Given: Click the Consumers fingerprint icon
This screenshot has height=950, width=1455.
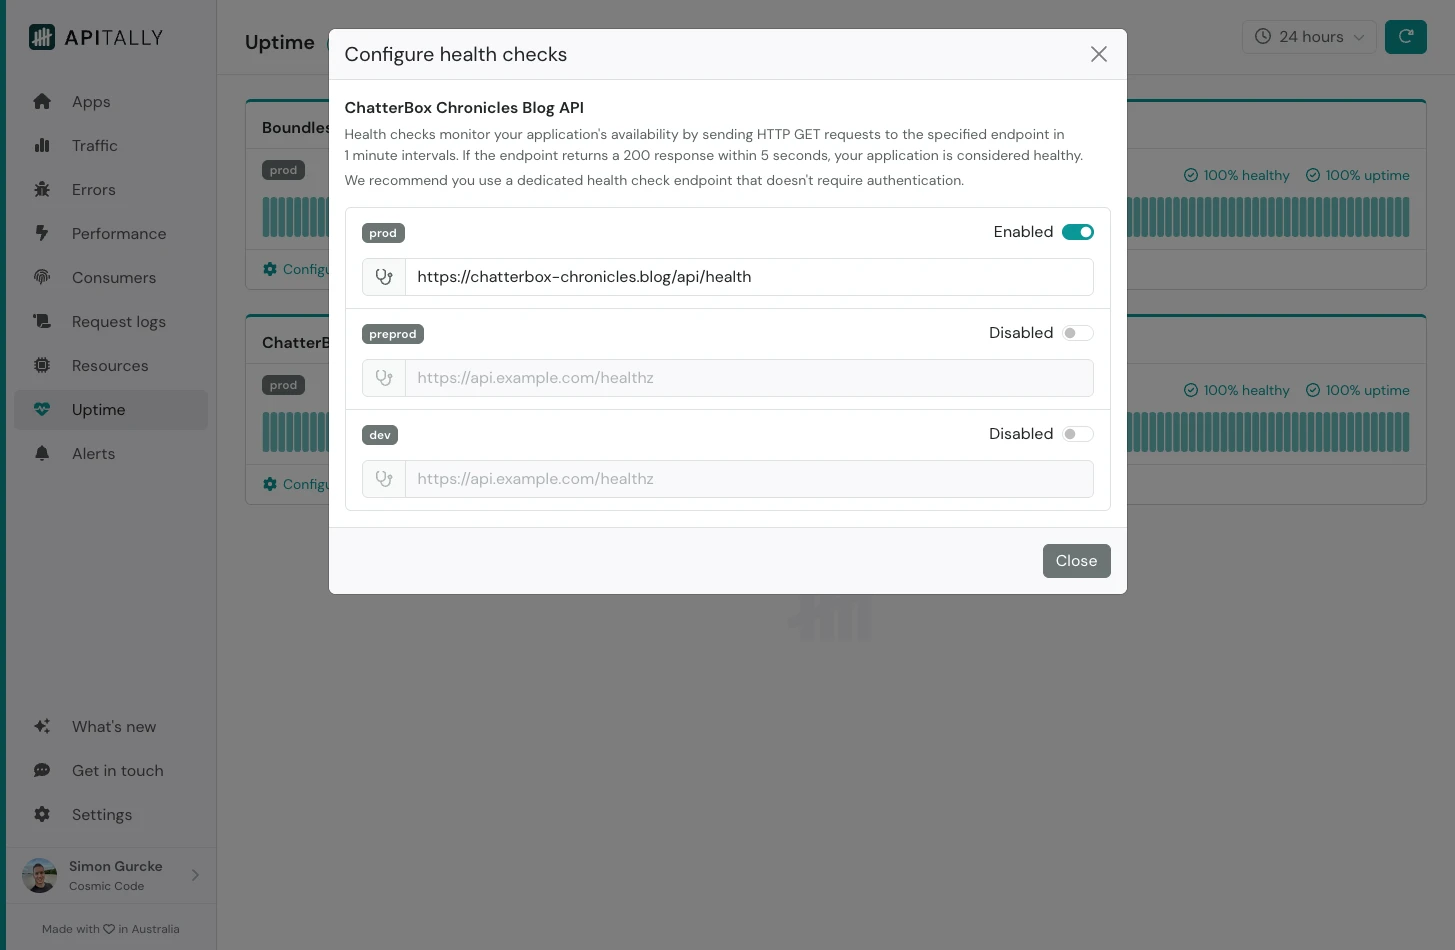Looking at the screenshot, I should (42, 277).
